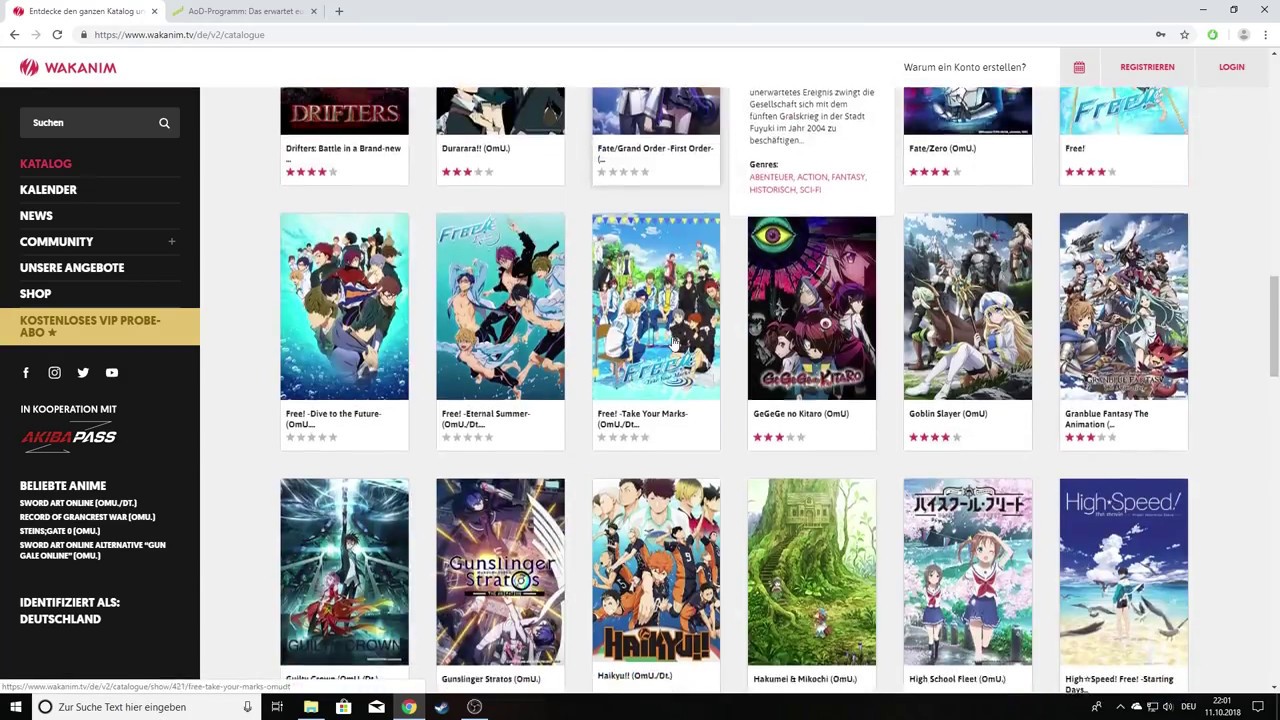
Task: Click the Registrieren button
Action: click(x=1147, y=67)
